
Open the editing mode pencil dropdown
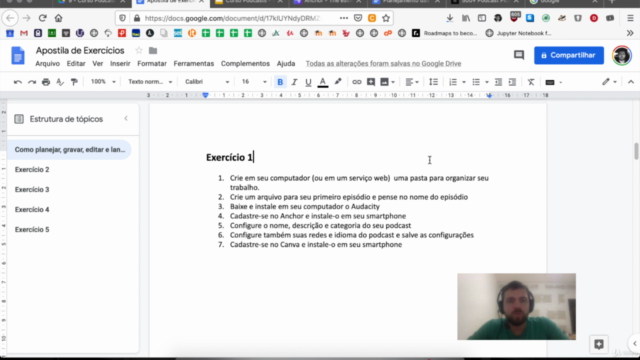pyautogui.click(x=609, y=82)
